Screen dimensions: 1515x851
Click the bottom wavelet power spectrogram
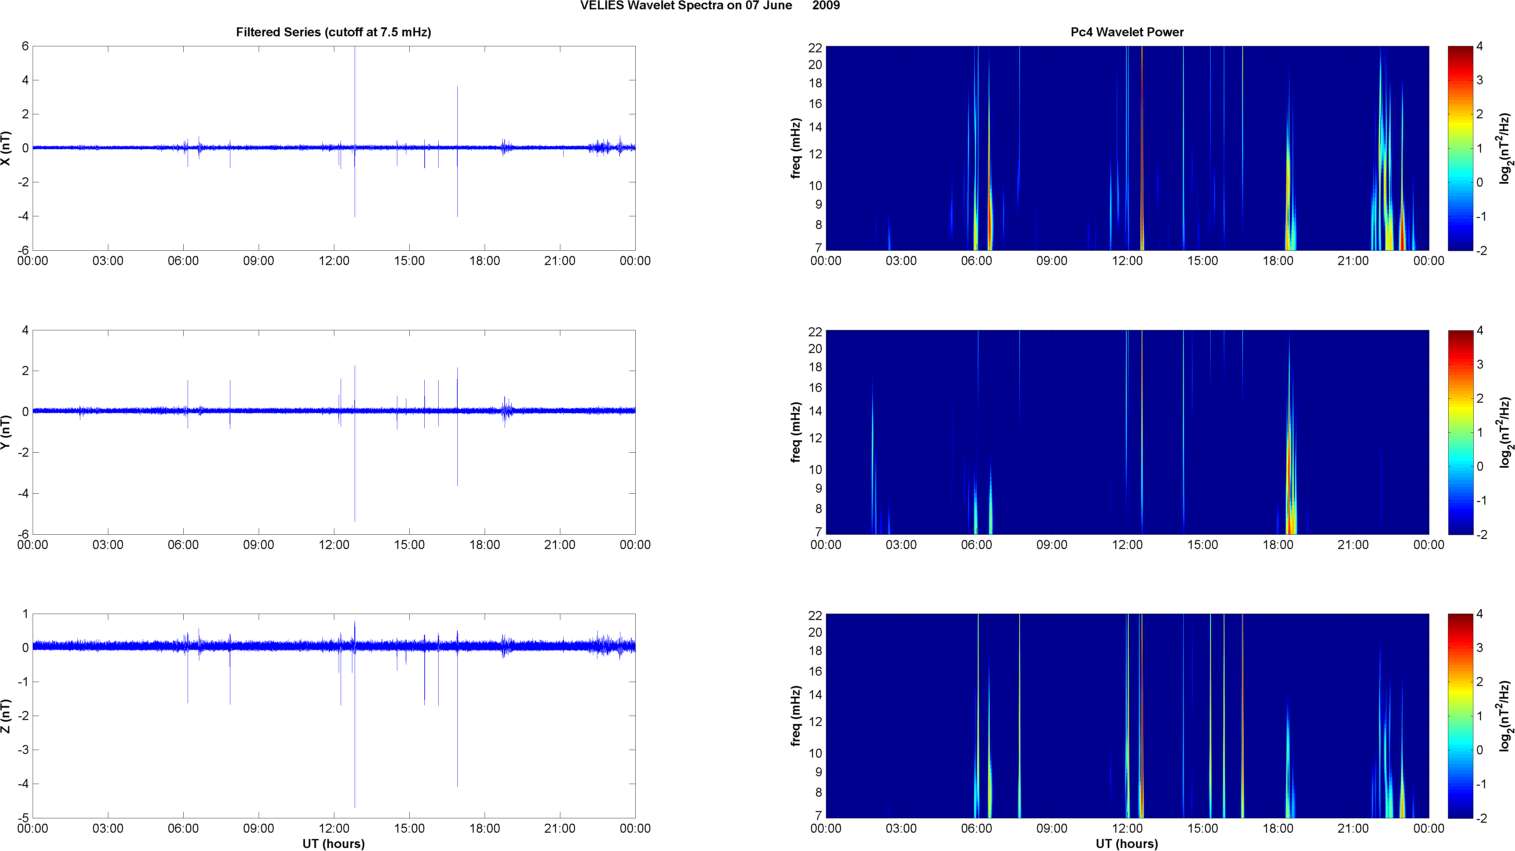pos(1127,716)
